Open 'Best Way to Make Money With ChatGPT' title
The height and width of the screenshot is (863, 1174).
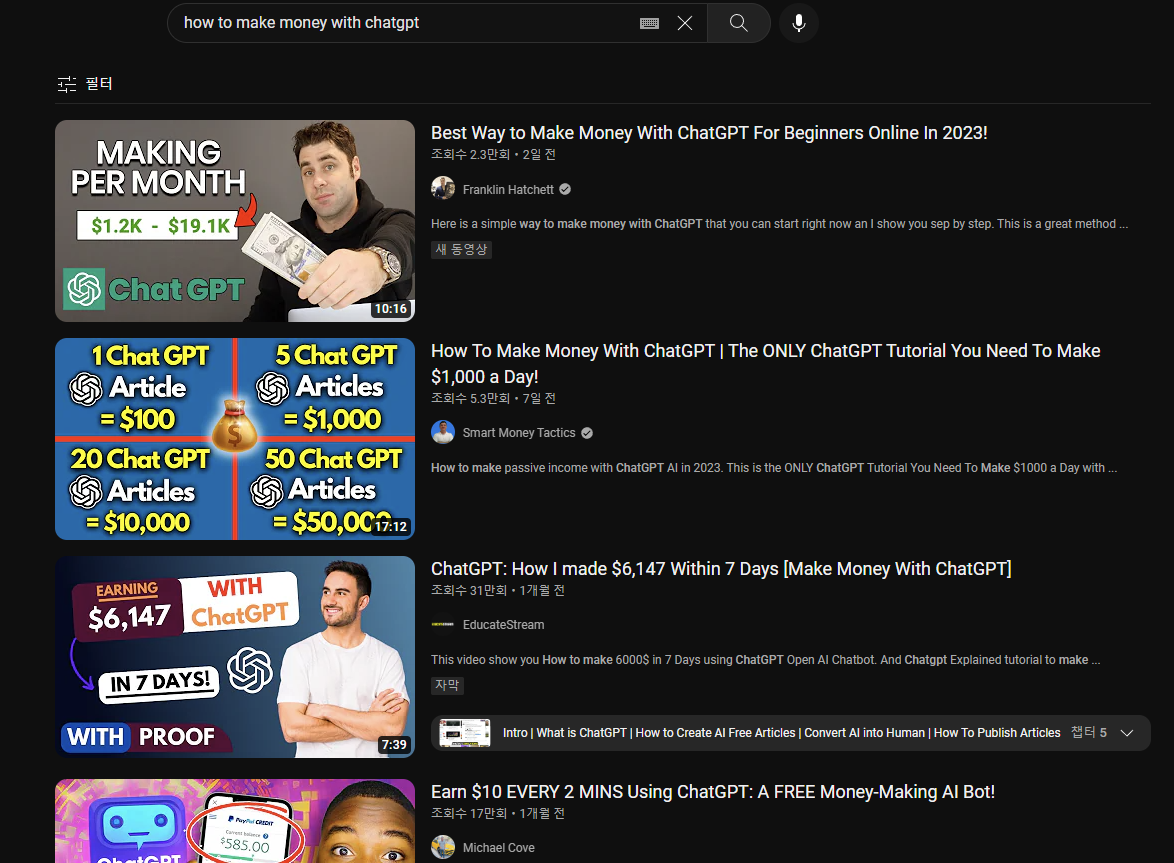[709, 132]
